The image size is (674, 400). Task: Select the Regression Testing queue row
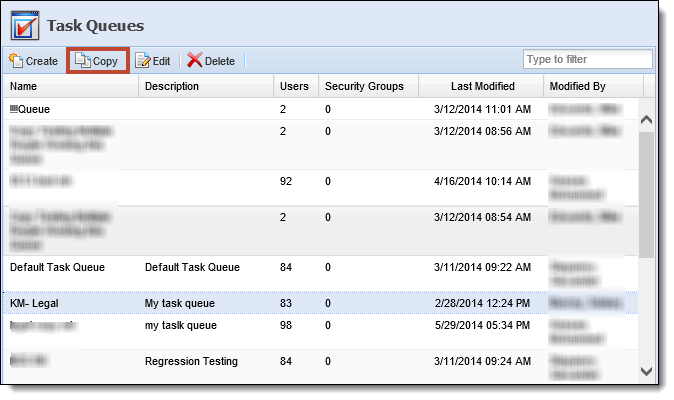pyautogui.click(x=320, y=365)
